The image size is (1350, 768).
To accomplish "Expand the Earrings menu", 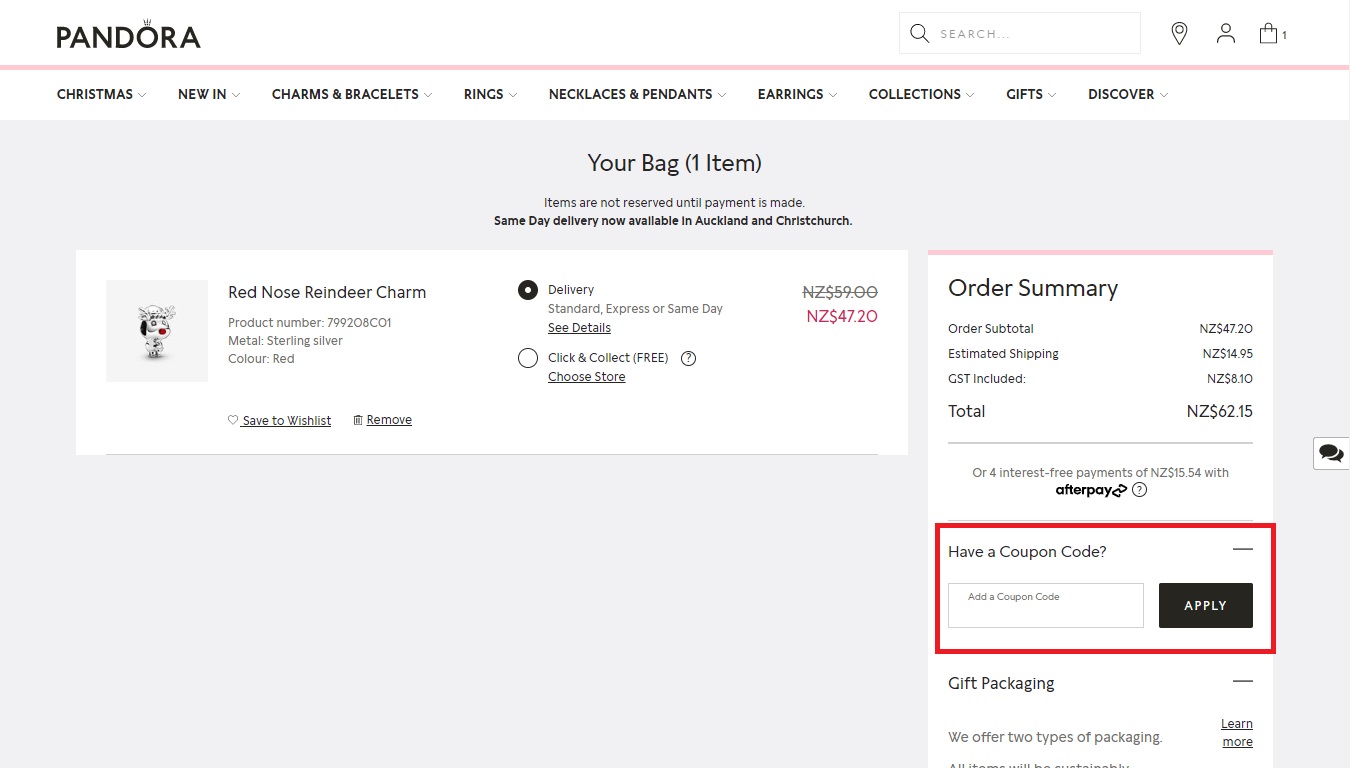I will [x=797, y=94].
